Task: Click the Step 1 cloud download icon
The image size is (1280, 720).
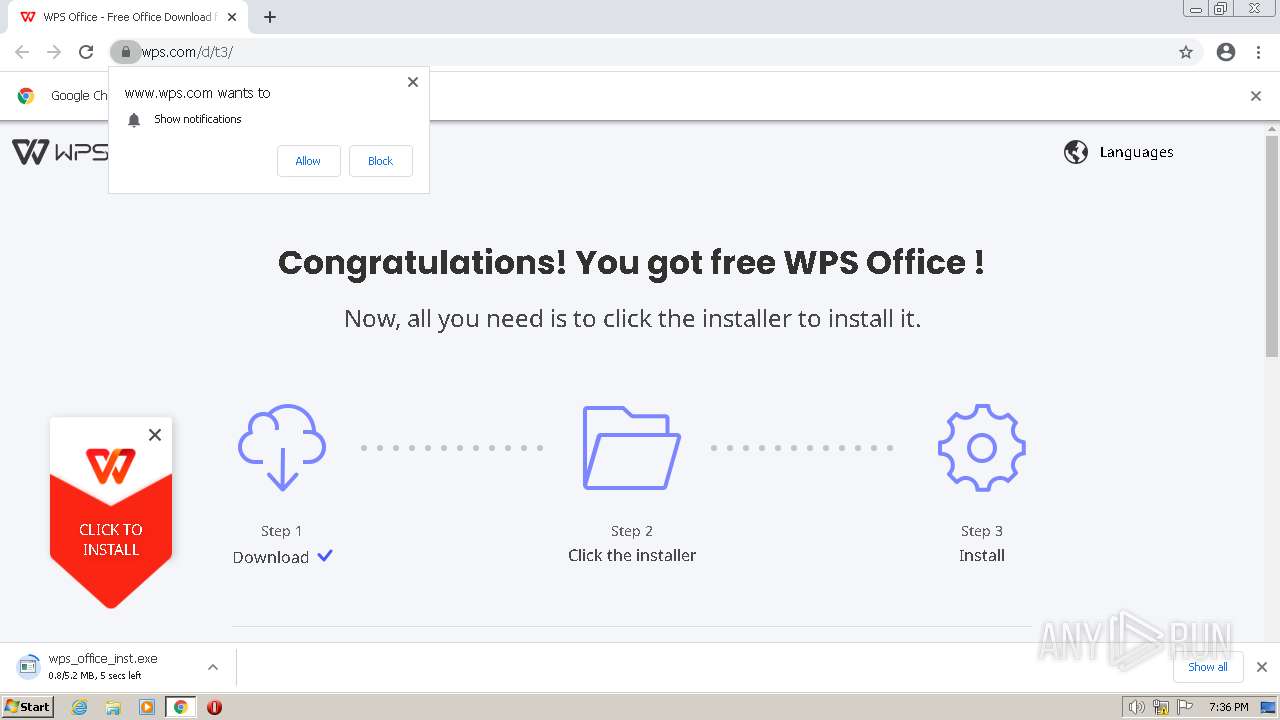Action: [x=282, y=447]
